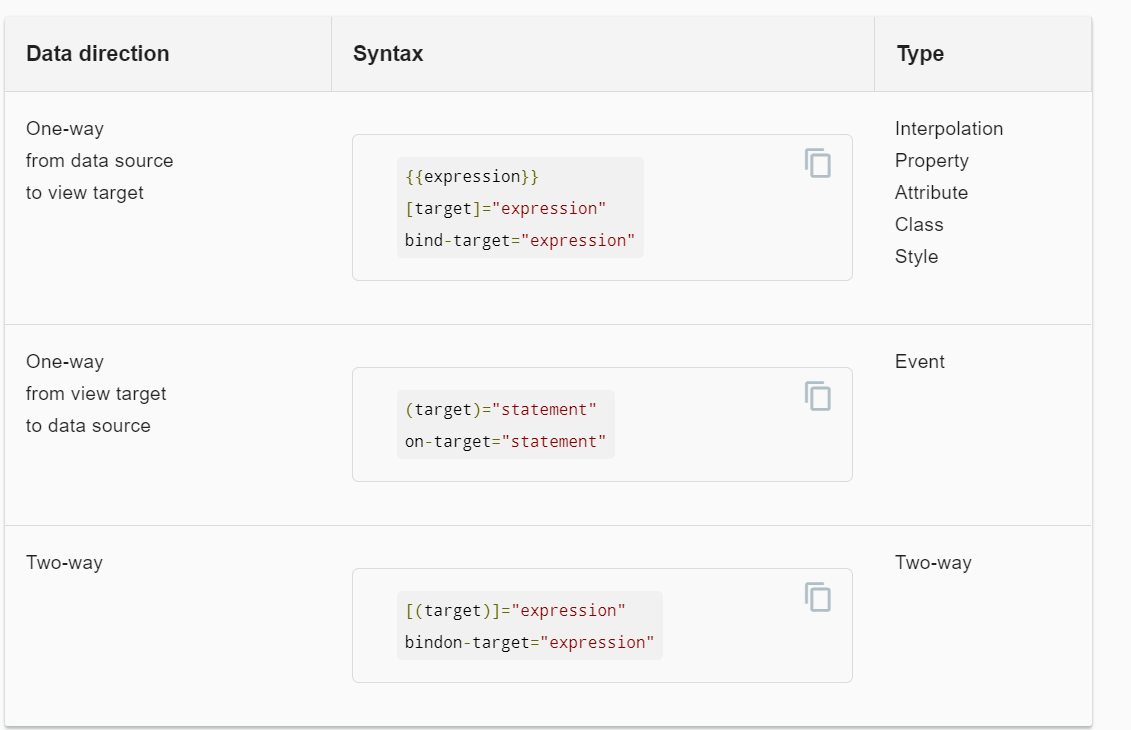Screen dimensions: 1131x730
Task: Click the [target]="expression" code line
Action: (x=505, y=208)
